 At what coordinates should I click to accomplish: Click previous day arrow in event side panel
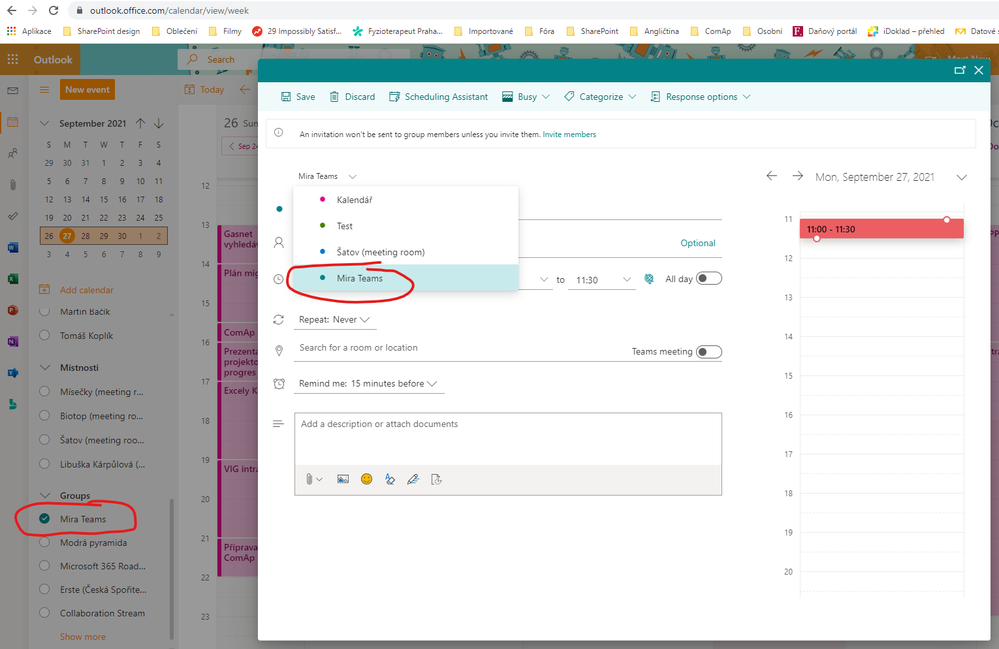coord(772,176)
